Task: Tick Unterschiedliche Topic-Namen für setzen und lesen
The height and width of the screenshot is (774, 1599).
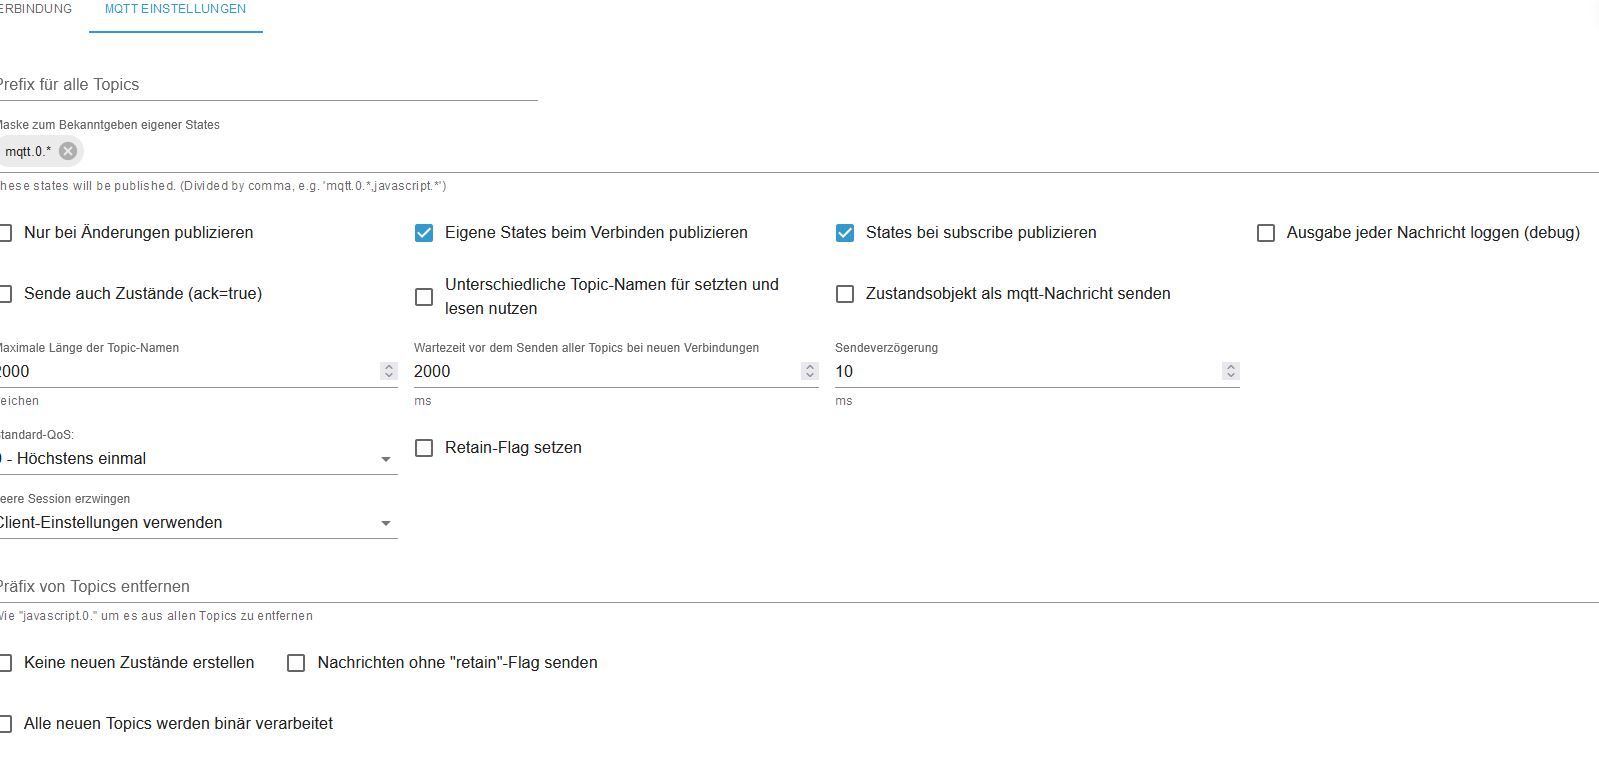Action: [424, 297]
